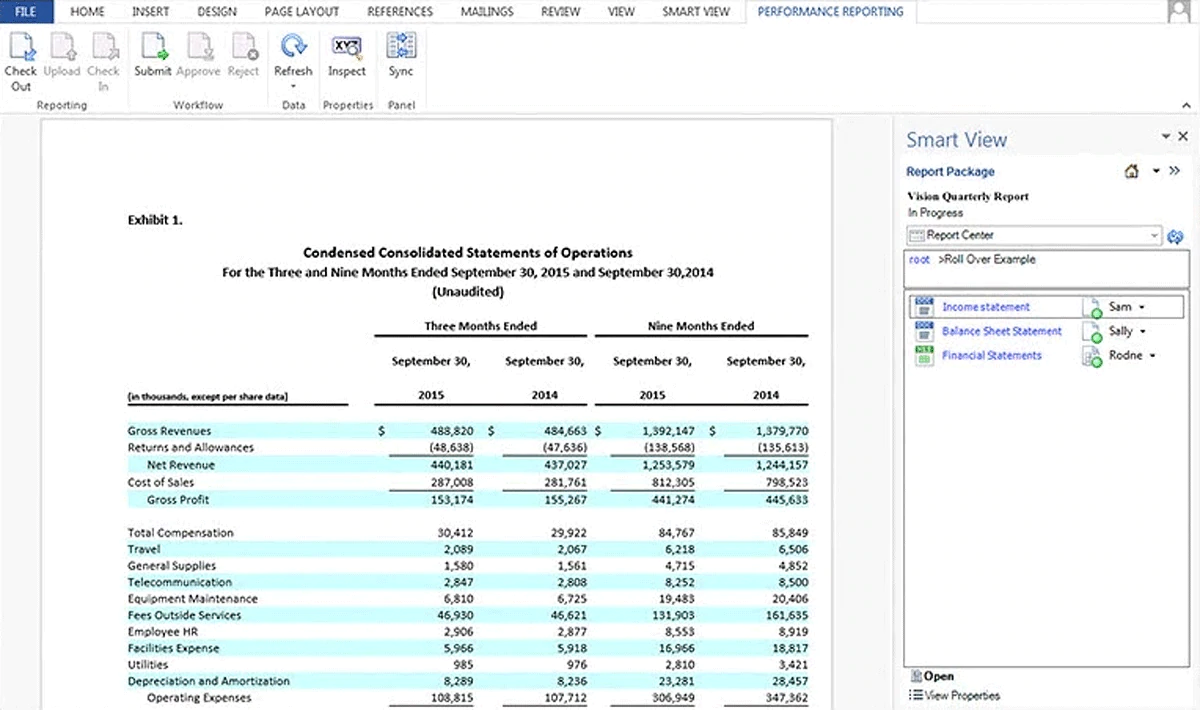Click the Inspect properties icon
Image resolution: width=1200 pixels, height=710 pixels.
point(347,48)
